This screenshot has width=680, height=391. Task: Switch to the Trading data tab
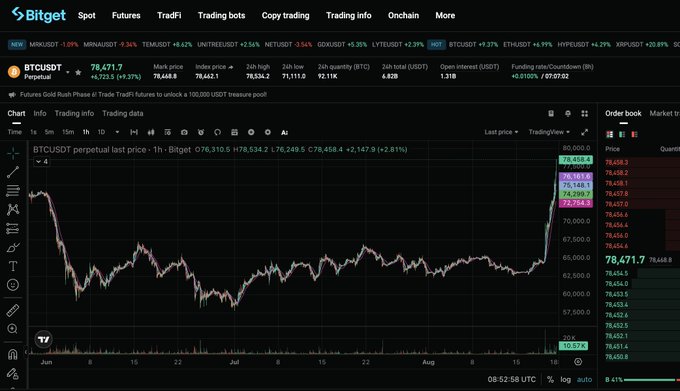tap(123, 113)
